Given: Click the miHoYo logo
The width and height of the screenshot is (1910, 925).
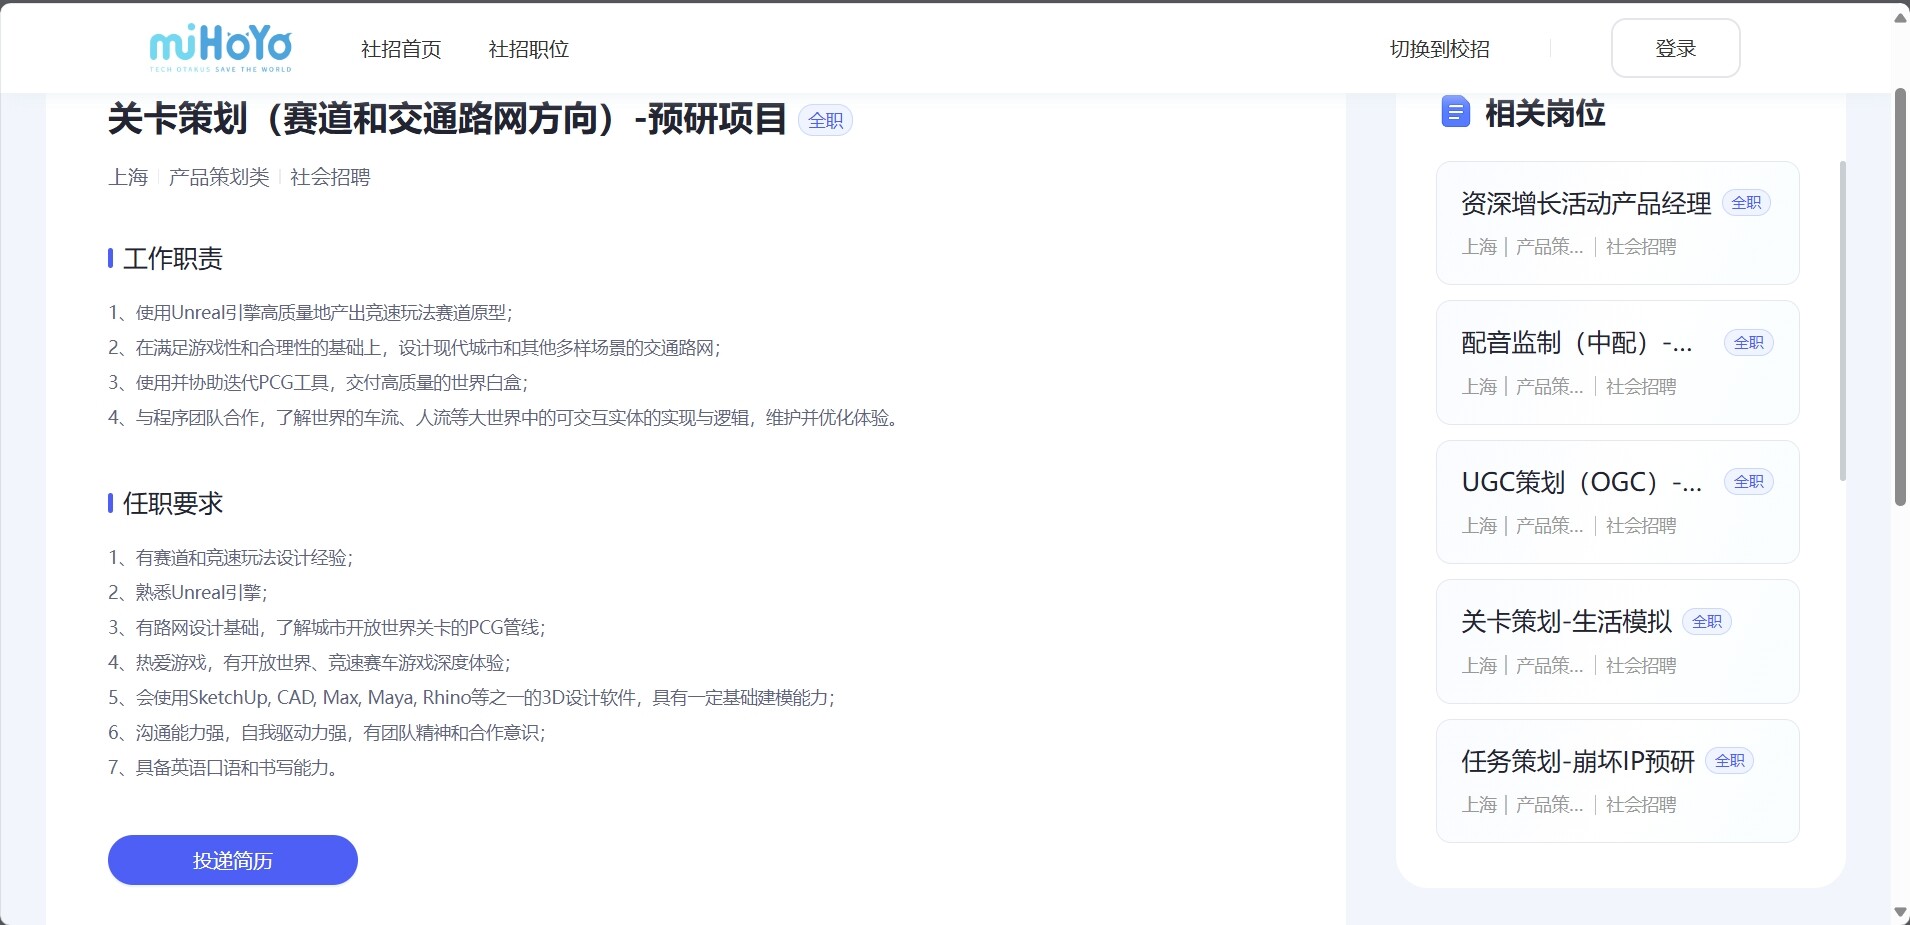Looking at the screenshot, I should point(220,48).
